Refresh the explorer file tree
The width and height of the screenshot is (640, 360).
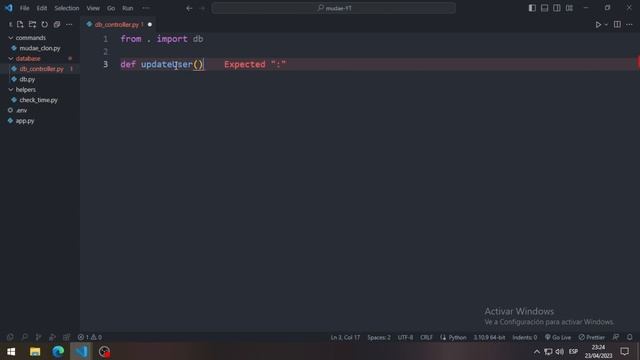click(x=44, y=24)
